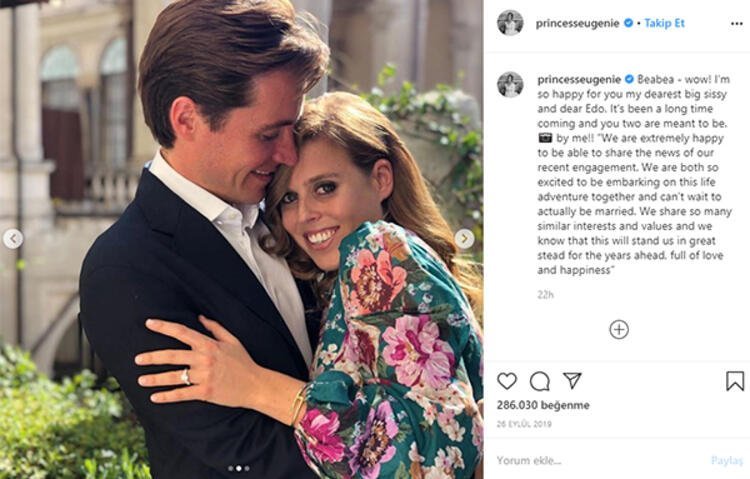This screenshot has width=750, height=479.
Task: Open princesseugenie profile from the header username
Action: click(x=578, y=23)
